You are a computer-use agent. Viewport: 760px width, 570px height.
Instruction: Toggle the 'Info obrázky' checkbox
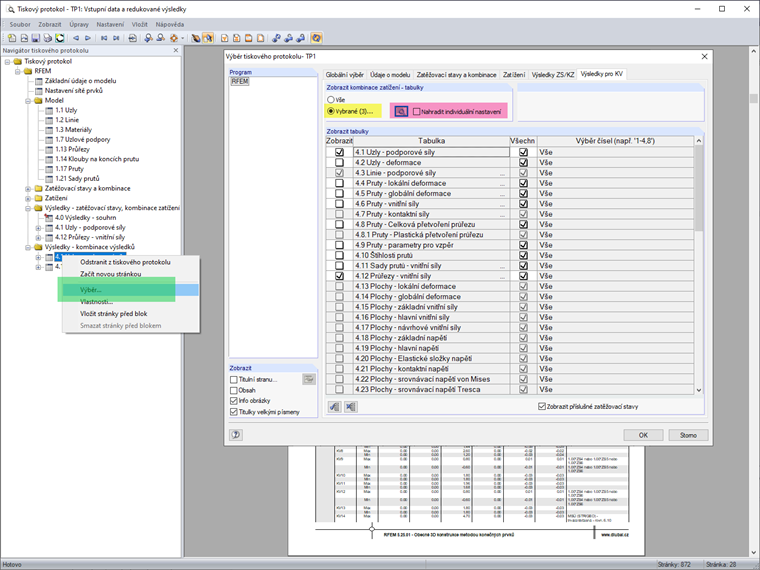[234, 401]
